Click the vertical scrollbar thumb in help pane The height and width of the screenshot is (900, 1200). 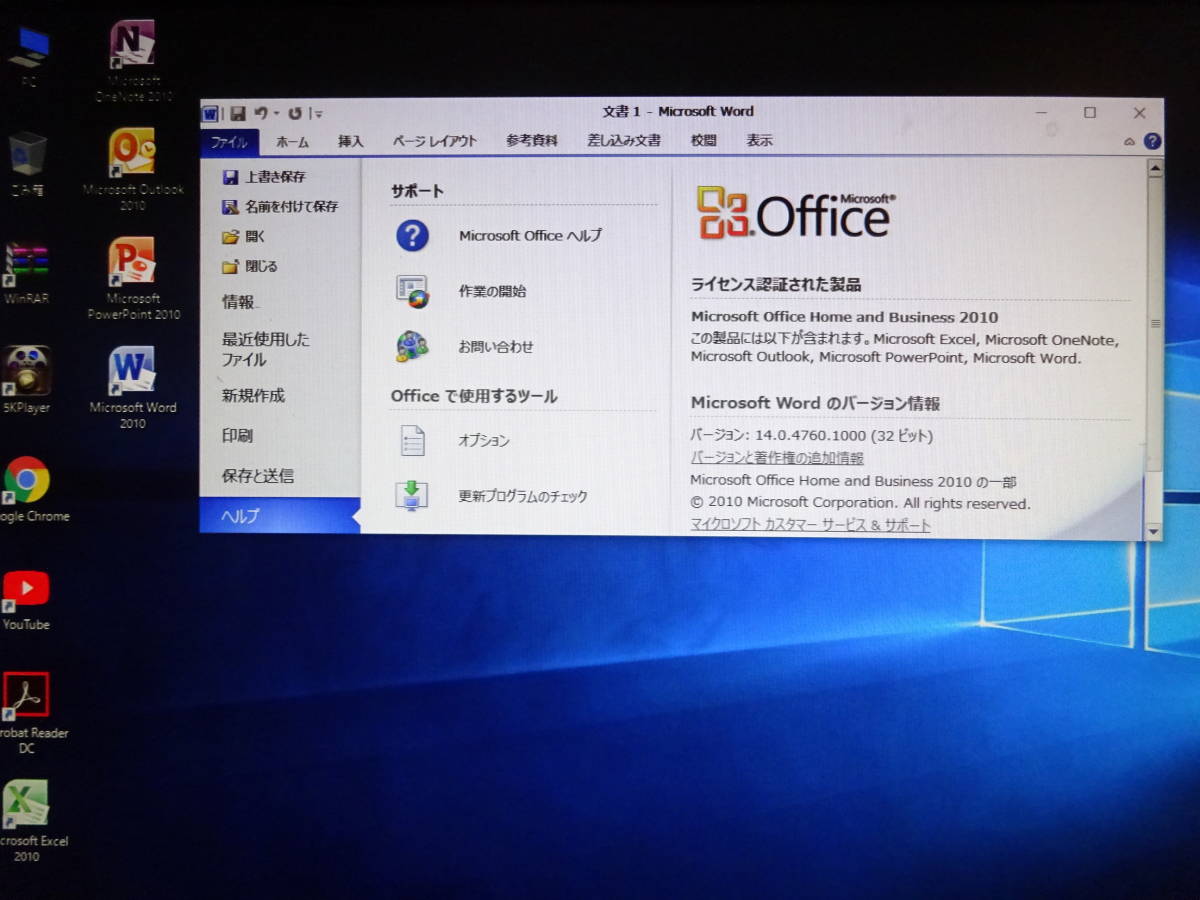(1155, 325)
